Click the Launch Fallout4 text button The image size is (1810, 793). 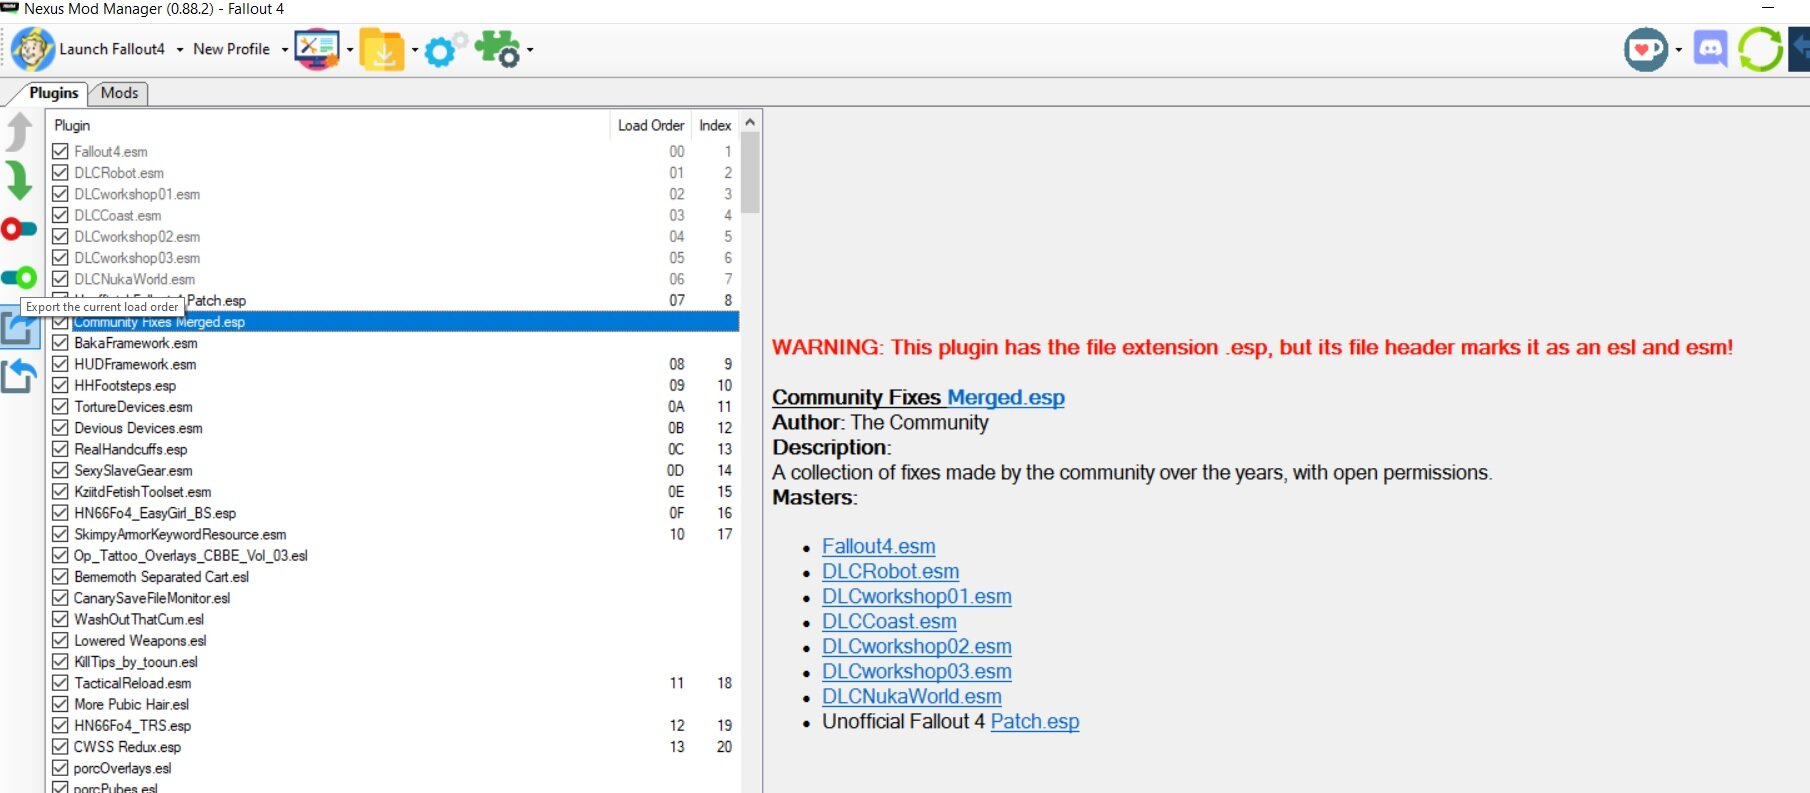pyautogui.click(x=112, y=49)
